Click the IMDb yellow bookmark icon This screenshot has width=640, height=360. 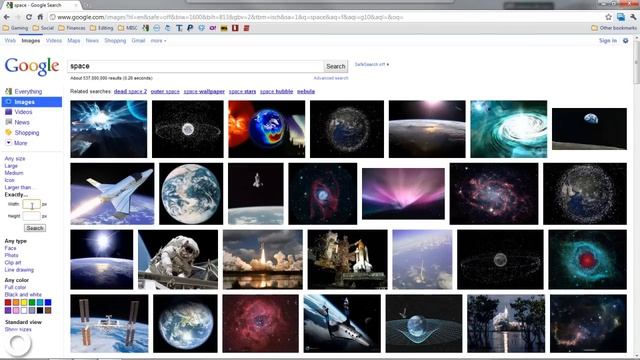point(224,28)
